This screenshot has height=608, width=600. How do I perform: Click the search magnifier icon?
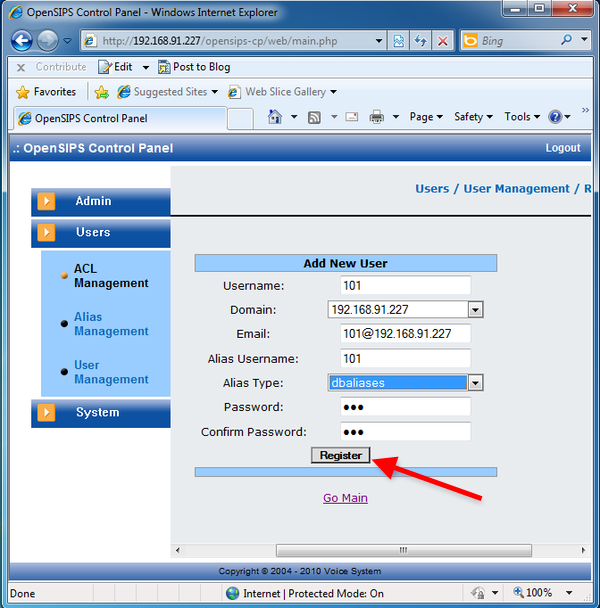coord(566,40)
